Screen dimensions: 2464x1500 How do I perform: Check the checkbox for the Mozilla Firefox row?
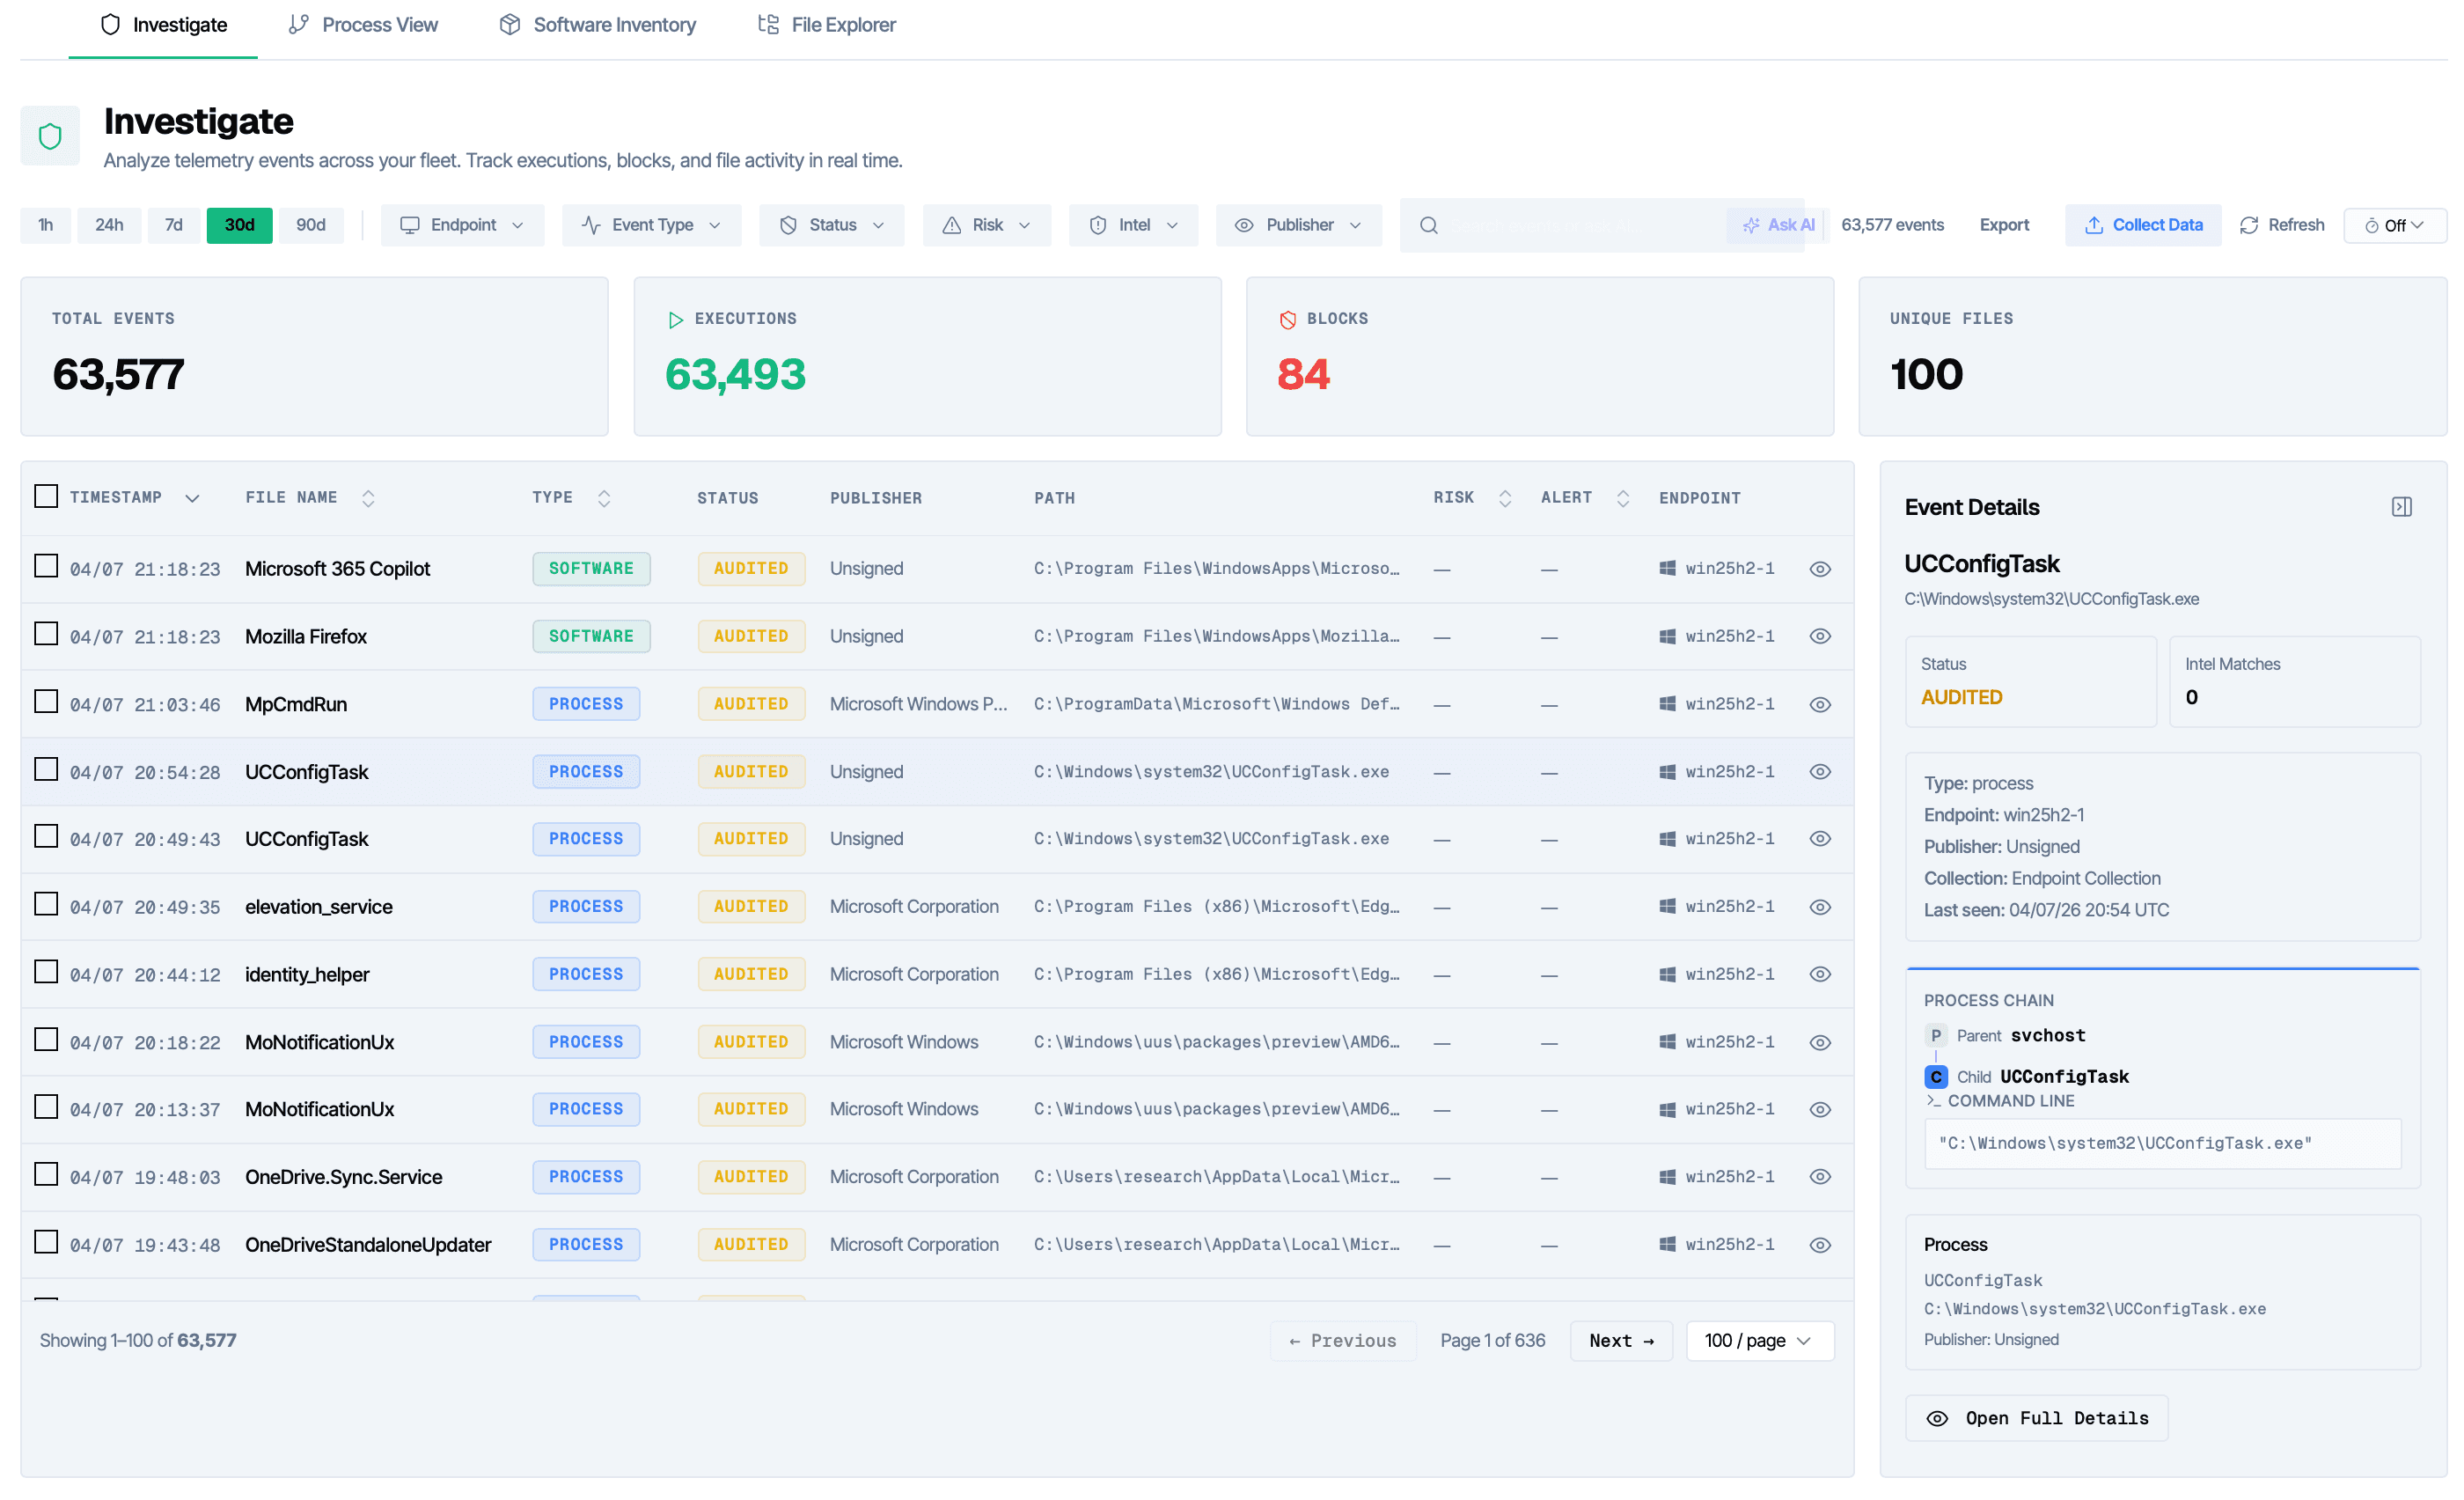click(46, 633)
